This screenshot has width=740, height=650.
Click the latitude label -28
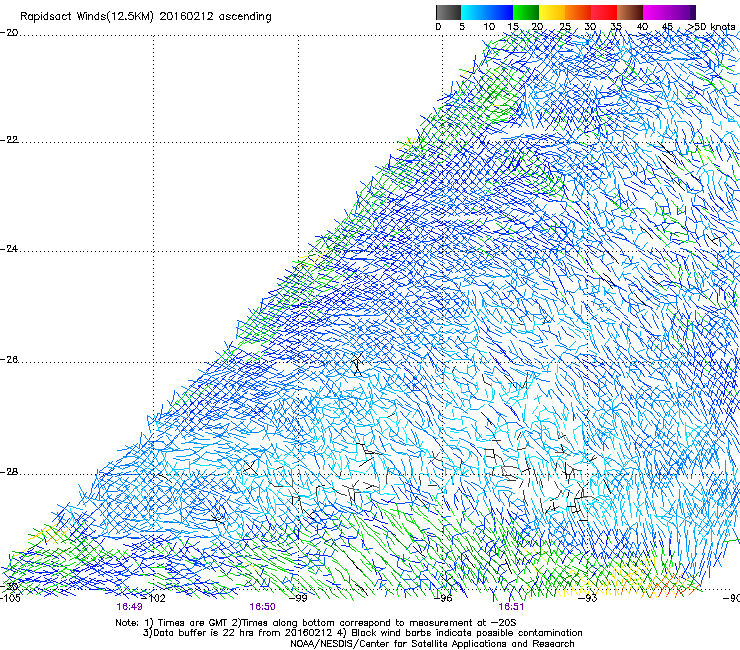[9, 472]
